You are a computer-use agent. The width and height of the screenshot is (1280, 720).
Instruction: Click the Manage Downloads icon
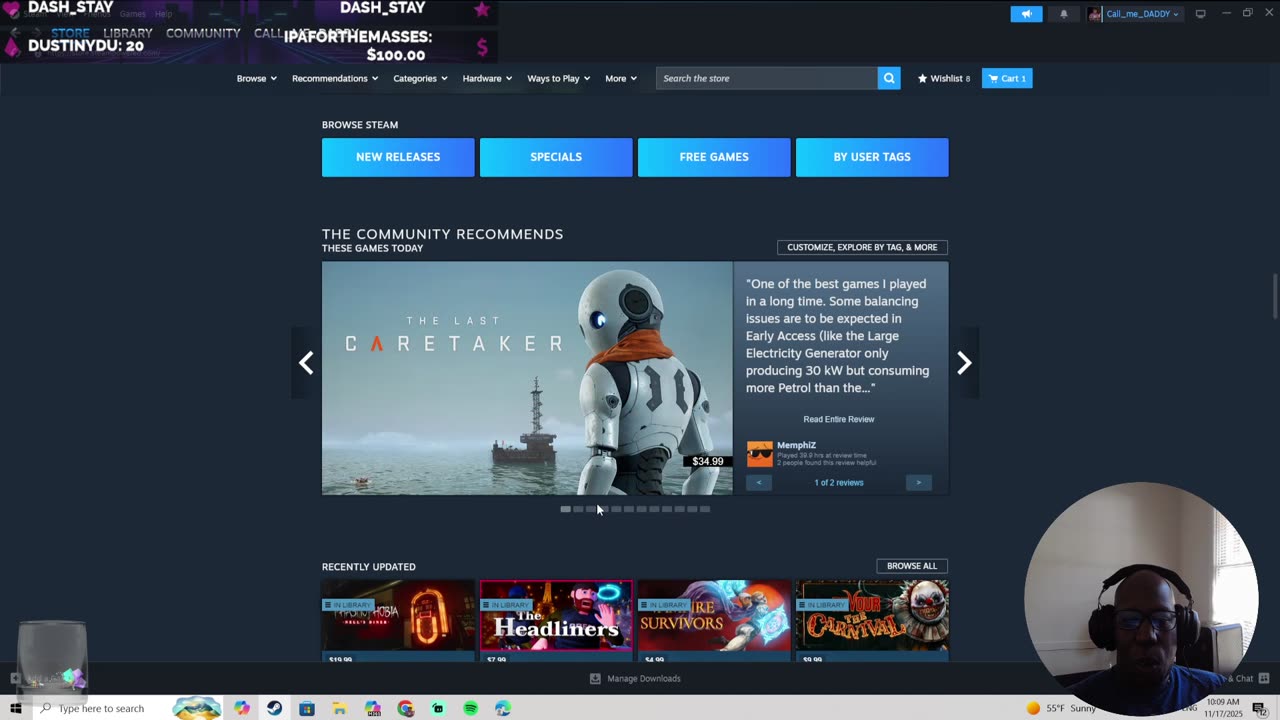(x=595, y=678)
